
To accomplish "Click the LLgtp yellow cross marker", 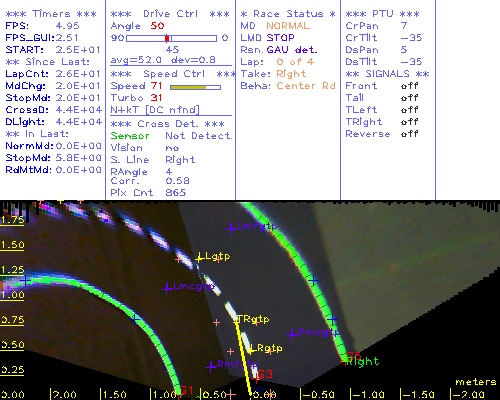I will click(199, 258).
